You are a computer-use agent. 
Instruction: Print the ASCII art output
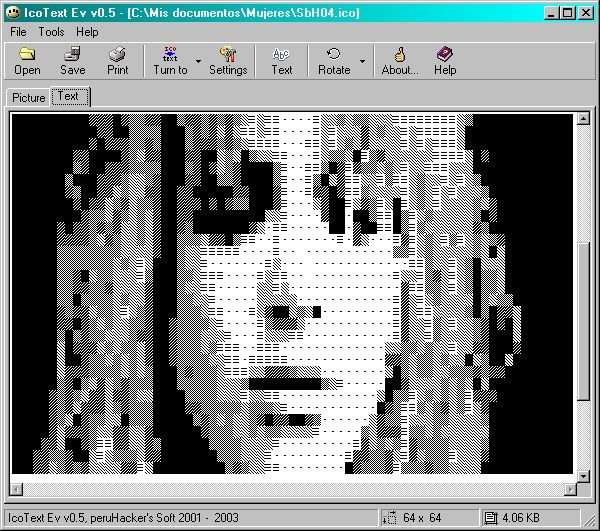coord(117,61)
